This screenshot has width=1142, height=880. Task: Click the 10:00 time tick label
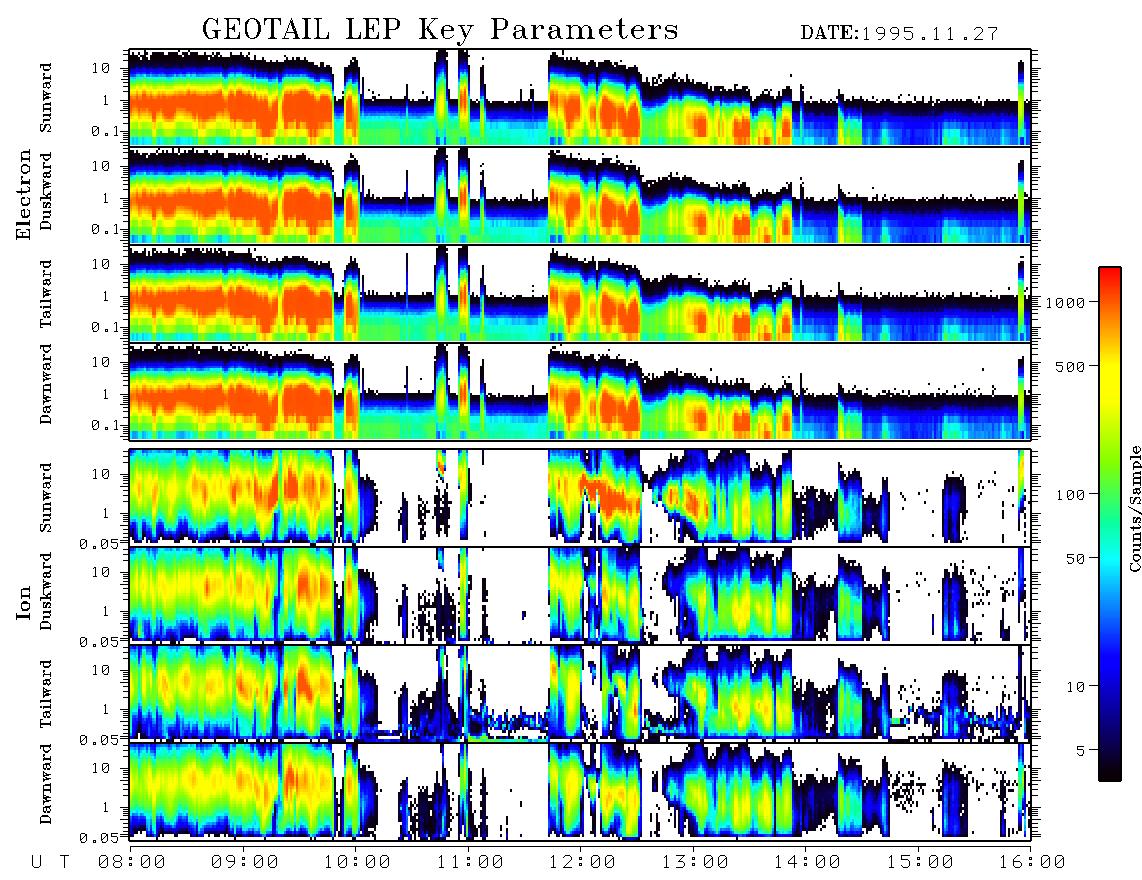pos(357,863)
